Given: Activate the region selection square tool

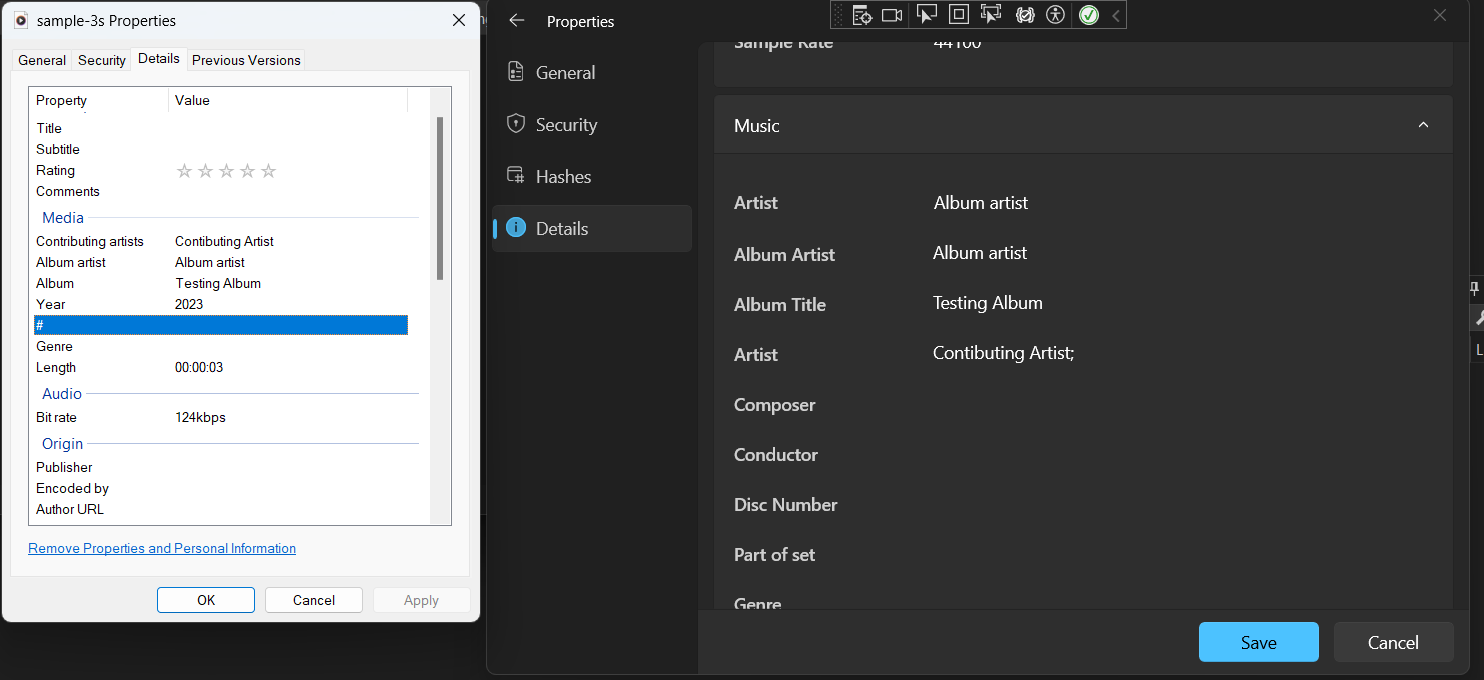Looking at the screenshot, I should click(x=958, y=14).
